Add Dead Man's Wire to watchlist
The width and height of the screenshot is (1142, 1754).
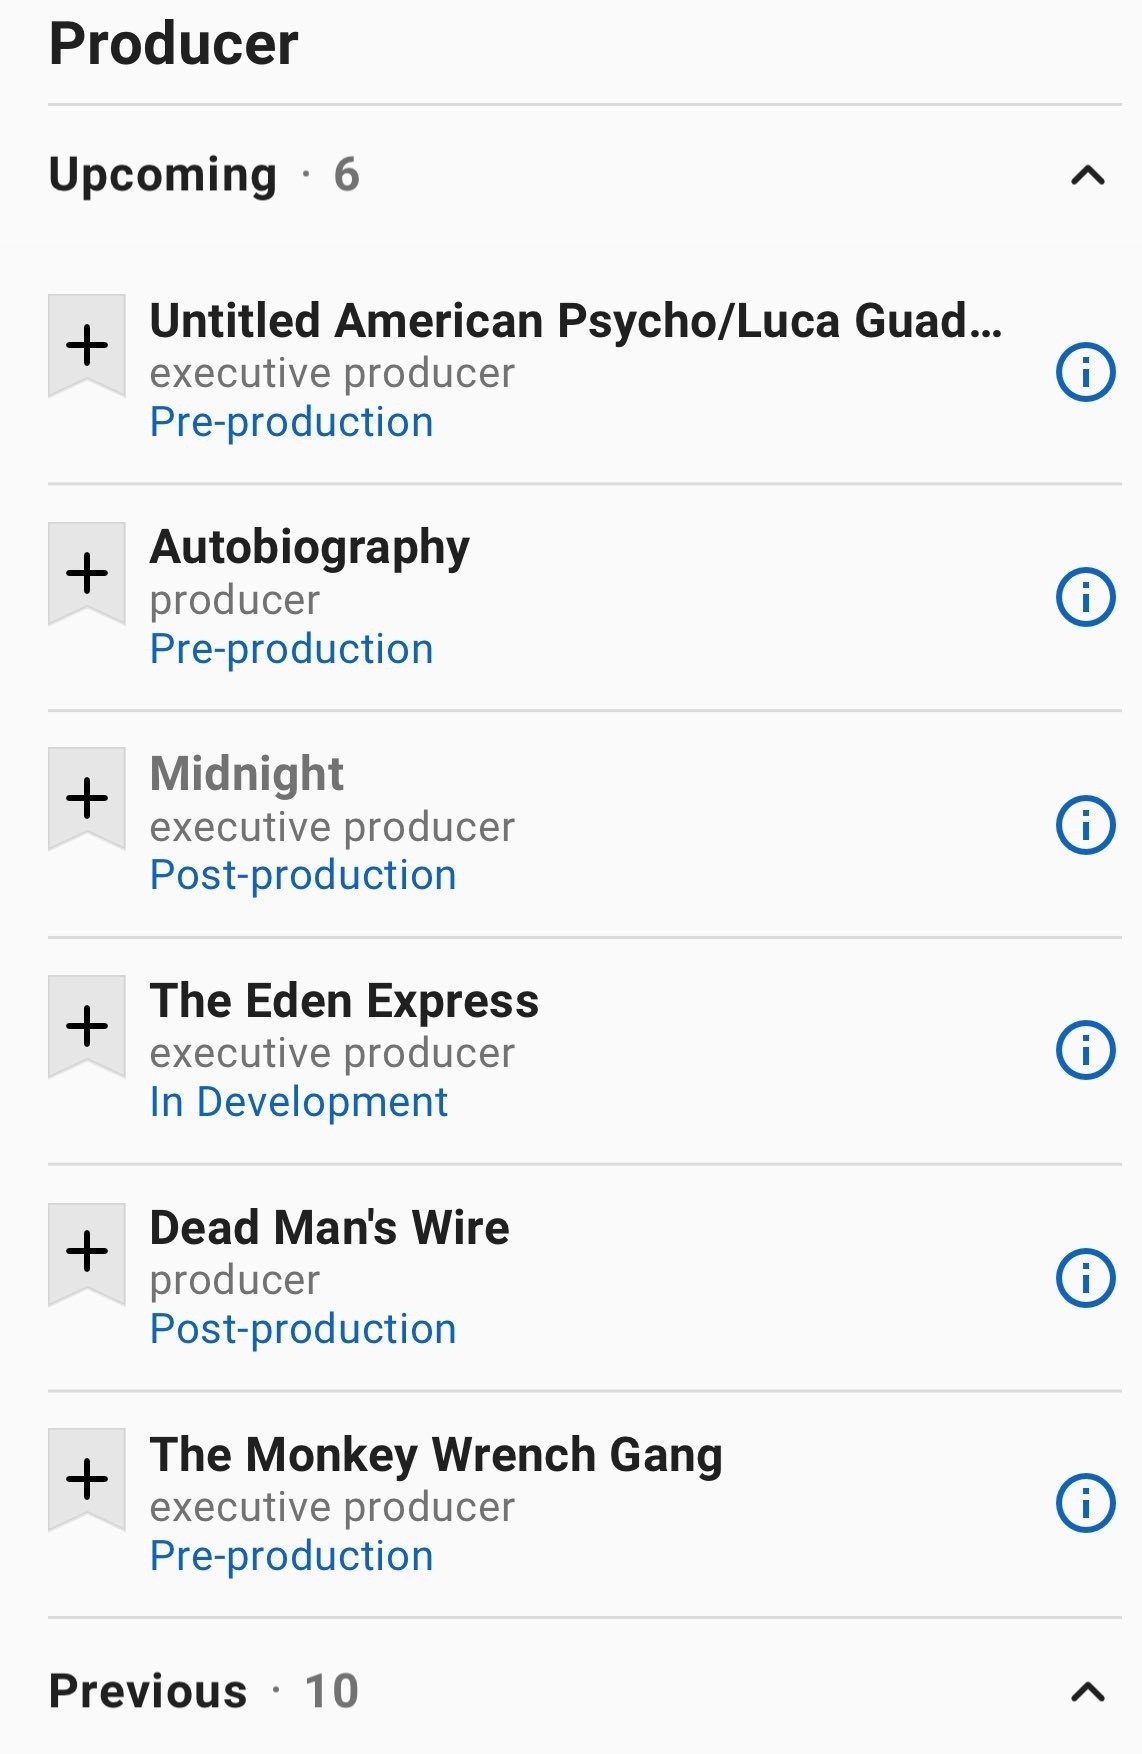click(87, 1253)
